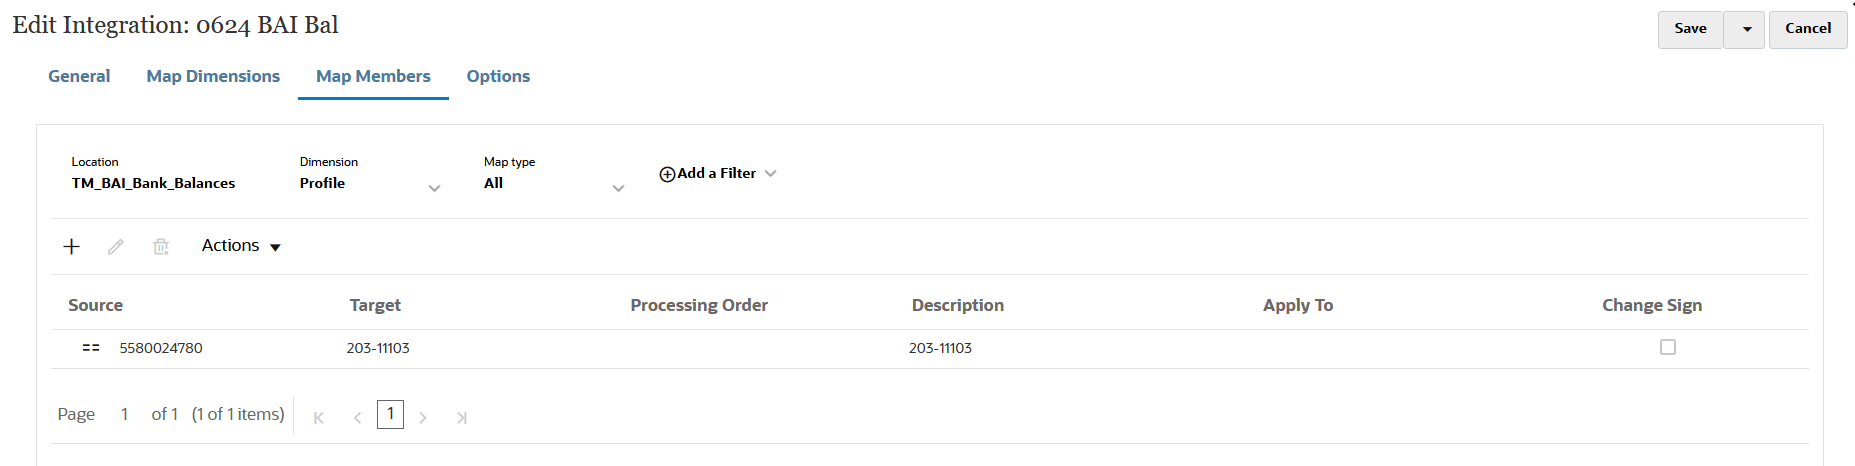Click the edit pencil icon
This screenshot has width=1855, height=466.
tap(116, 246)
